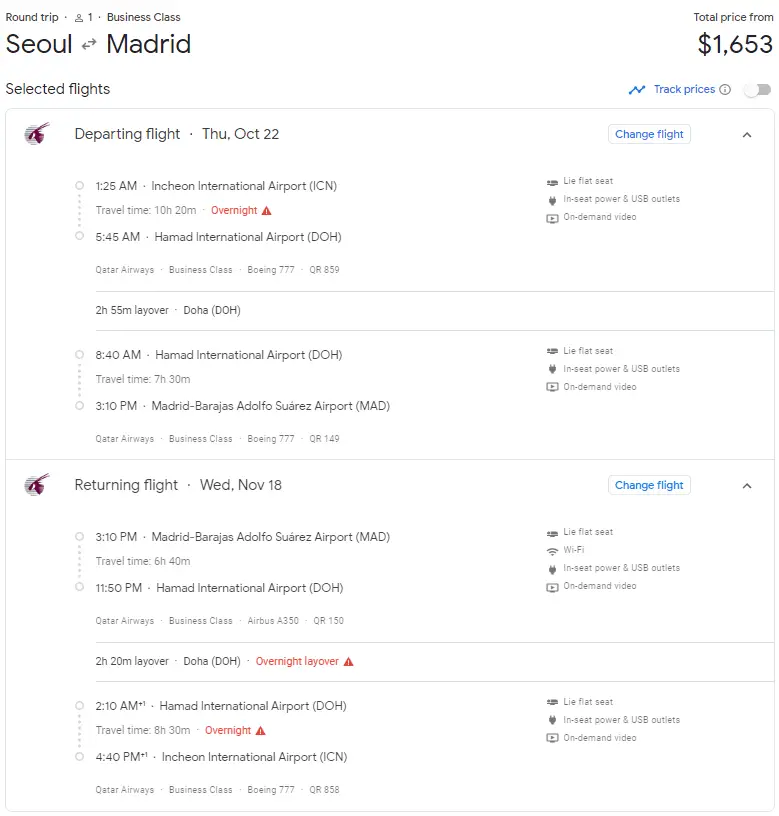Toggle the Track prices switch

pos(757,90)
